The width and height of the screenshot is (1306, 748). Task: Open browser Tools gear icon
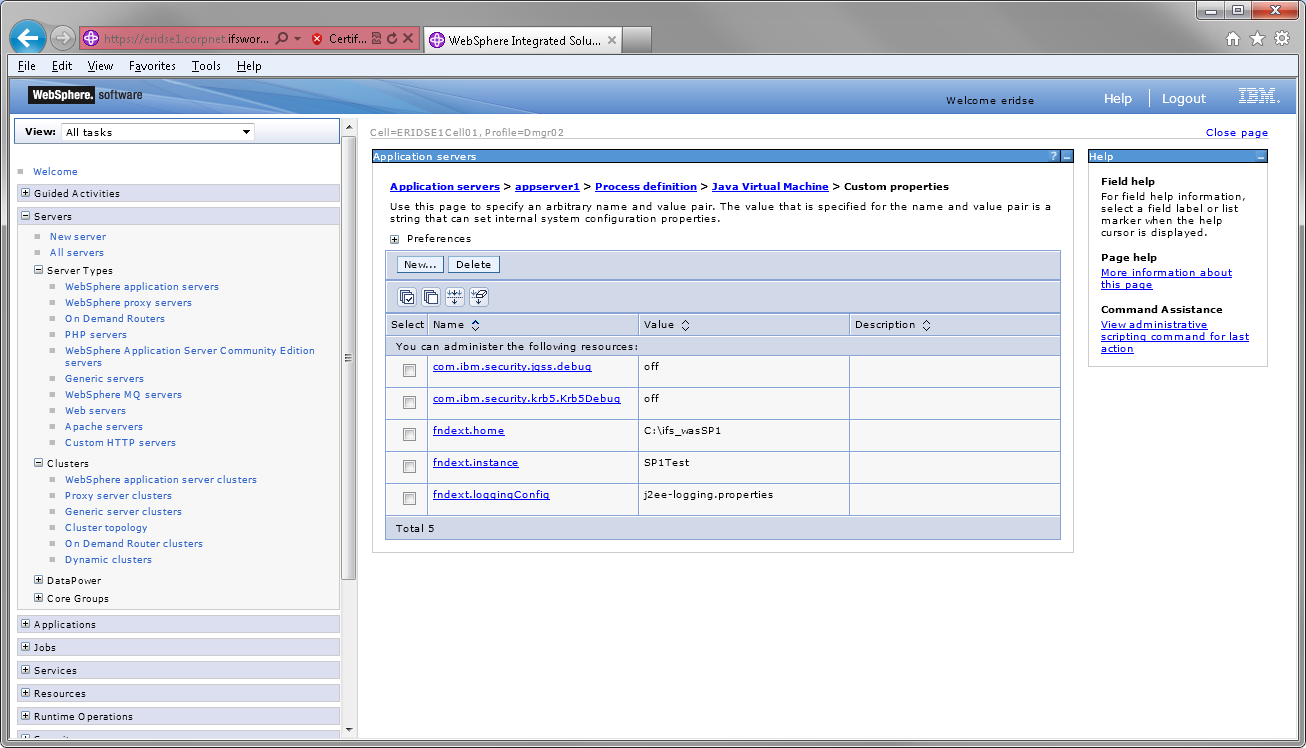tap(1282, 39)
